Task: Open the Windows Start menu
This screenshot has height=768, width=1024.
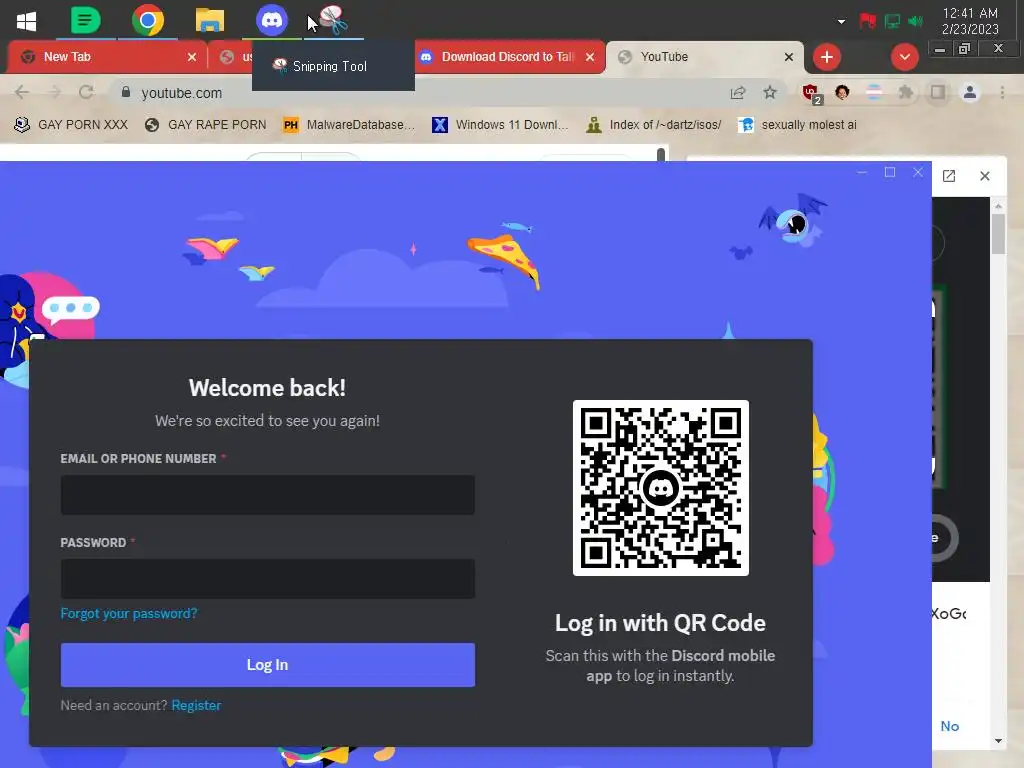Action: point(26,21)
